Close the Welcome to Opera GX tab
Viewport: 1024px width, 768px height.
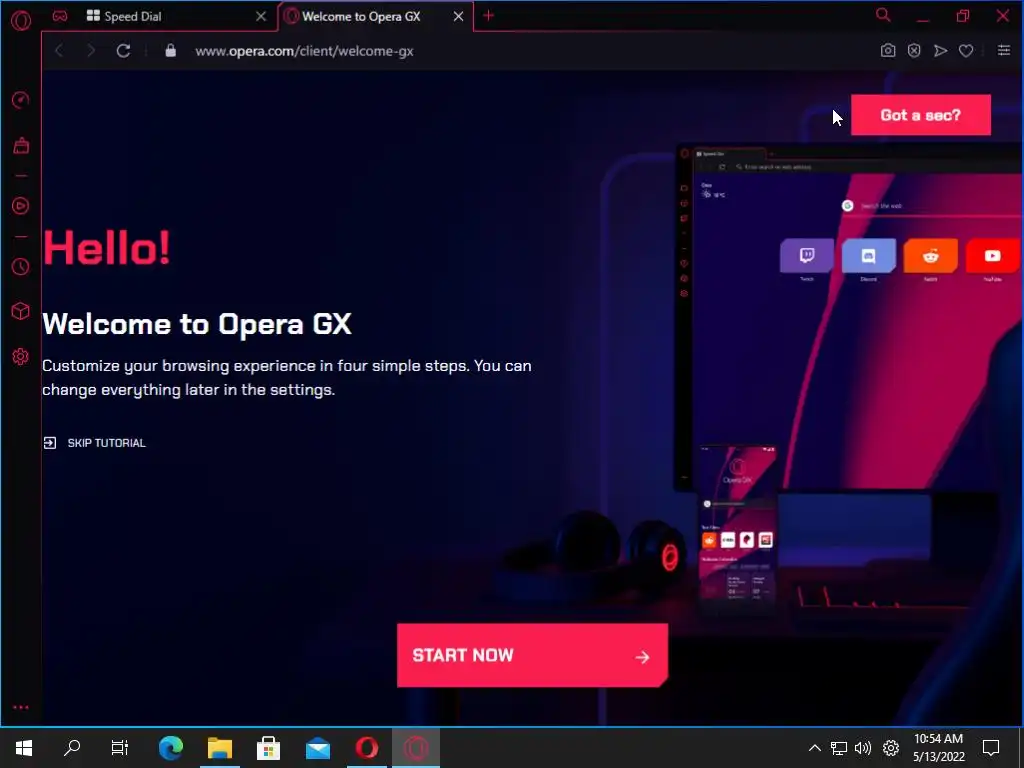pyautogui.click(x=458, y=16)
